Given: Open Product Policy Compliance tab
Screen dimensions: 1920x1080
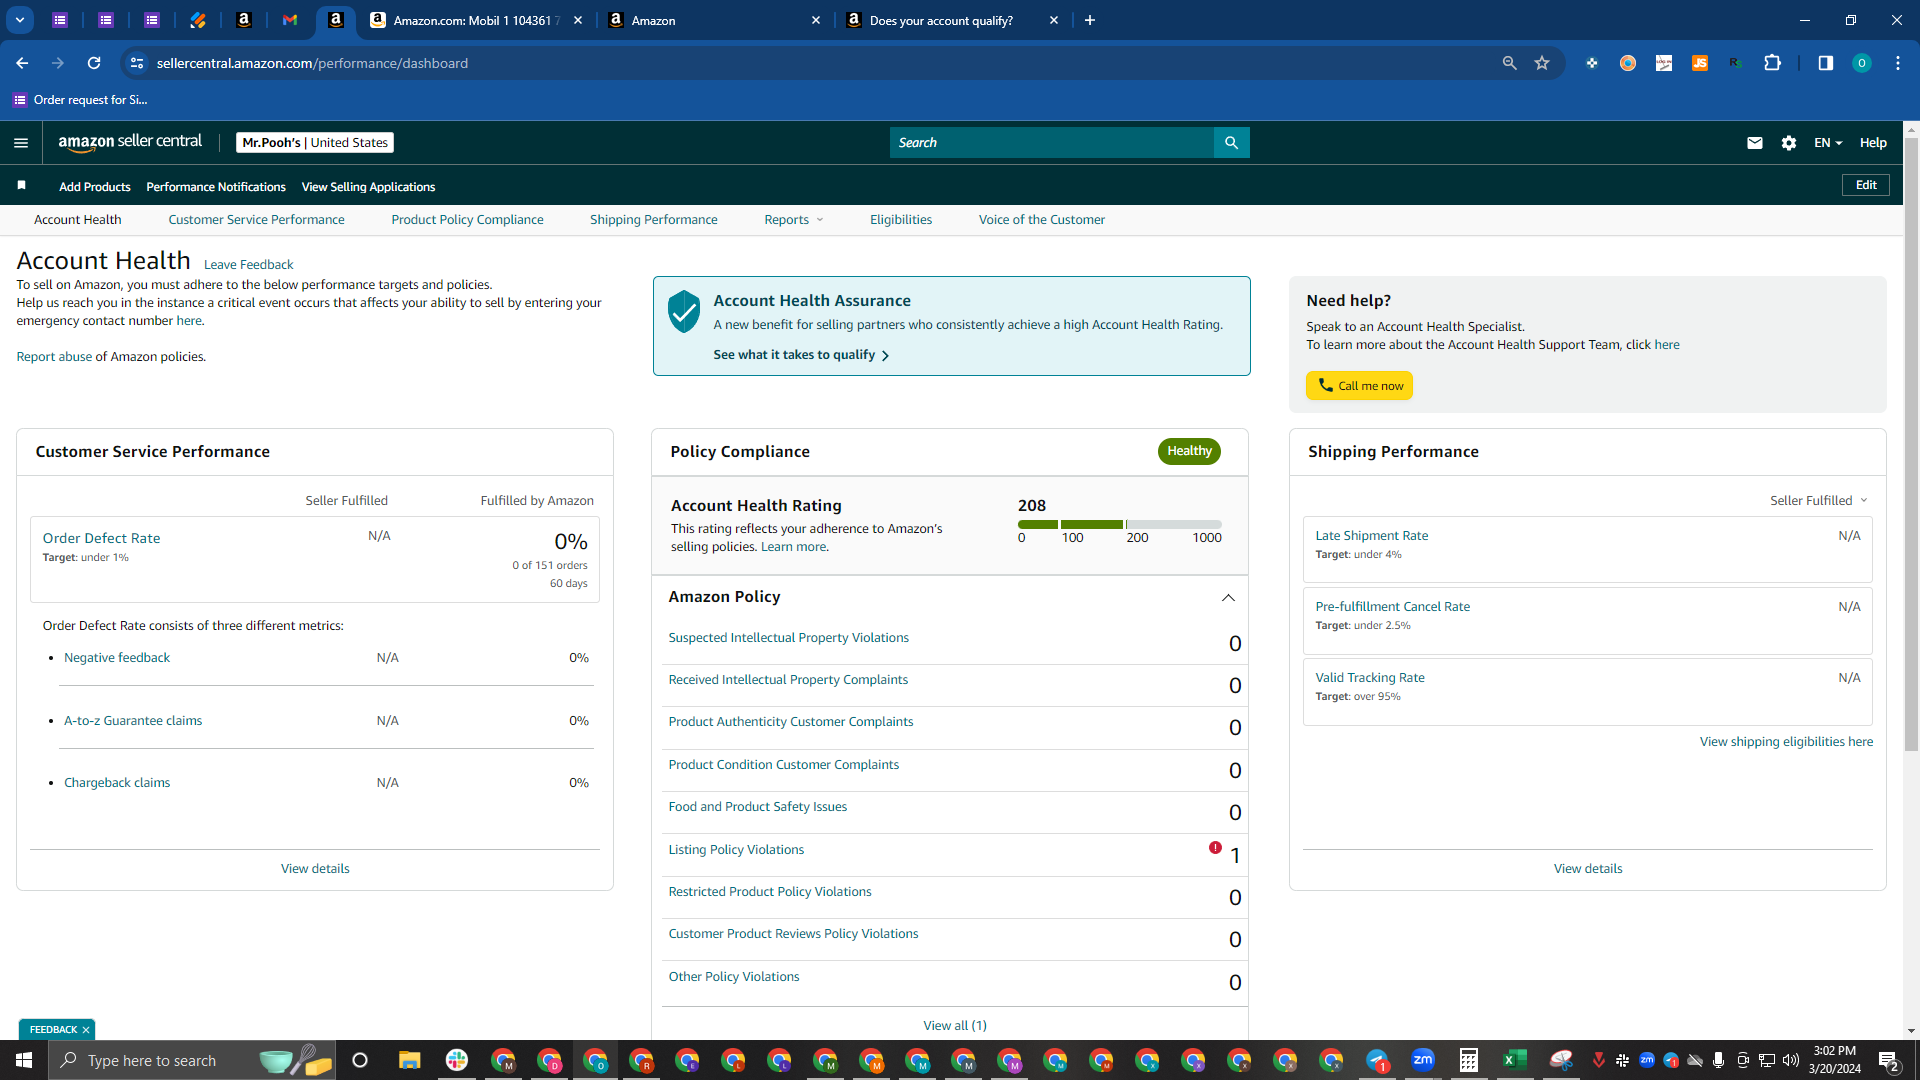Looking at the screenshot, I should pyautogui.click(x=467, y=220).
